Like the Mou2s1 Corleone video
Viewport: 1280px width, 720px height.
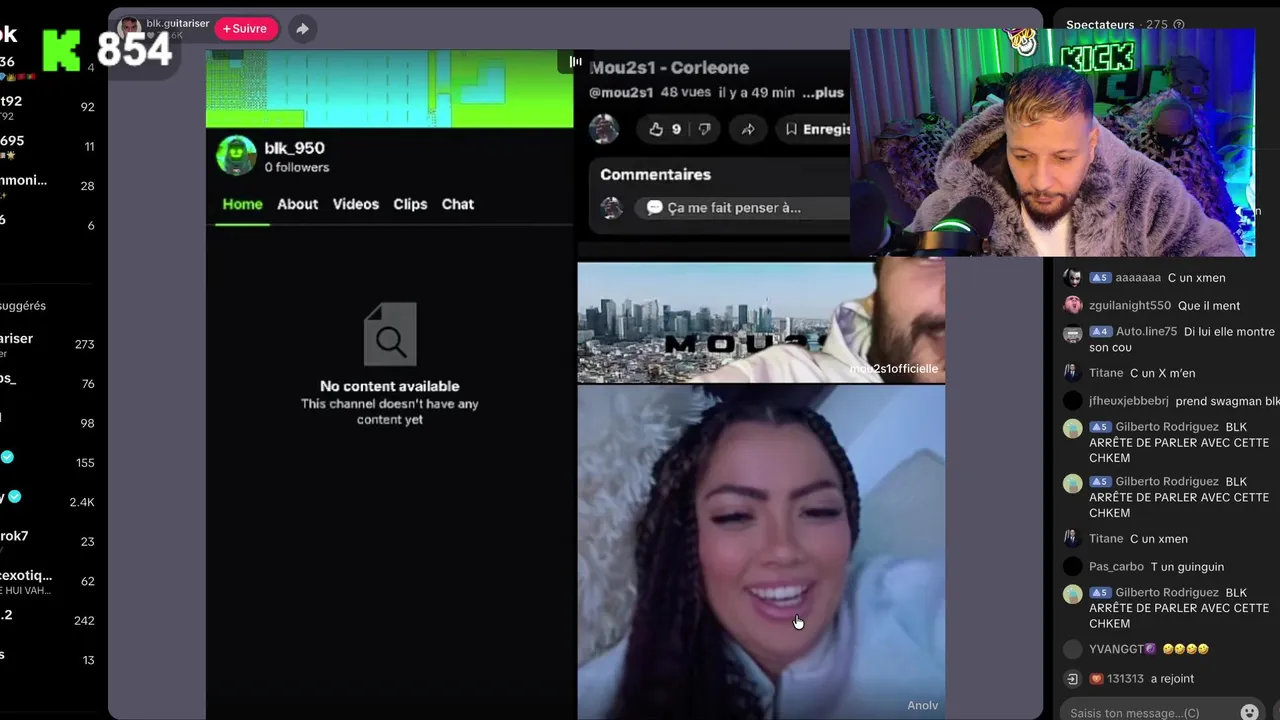point(665,129)
